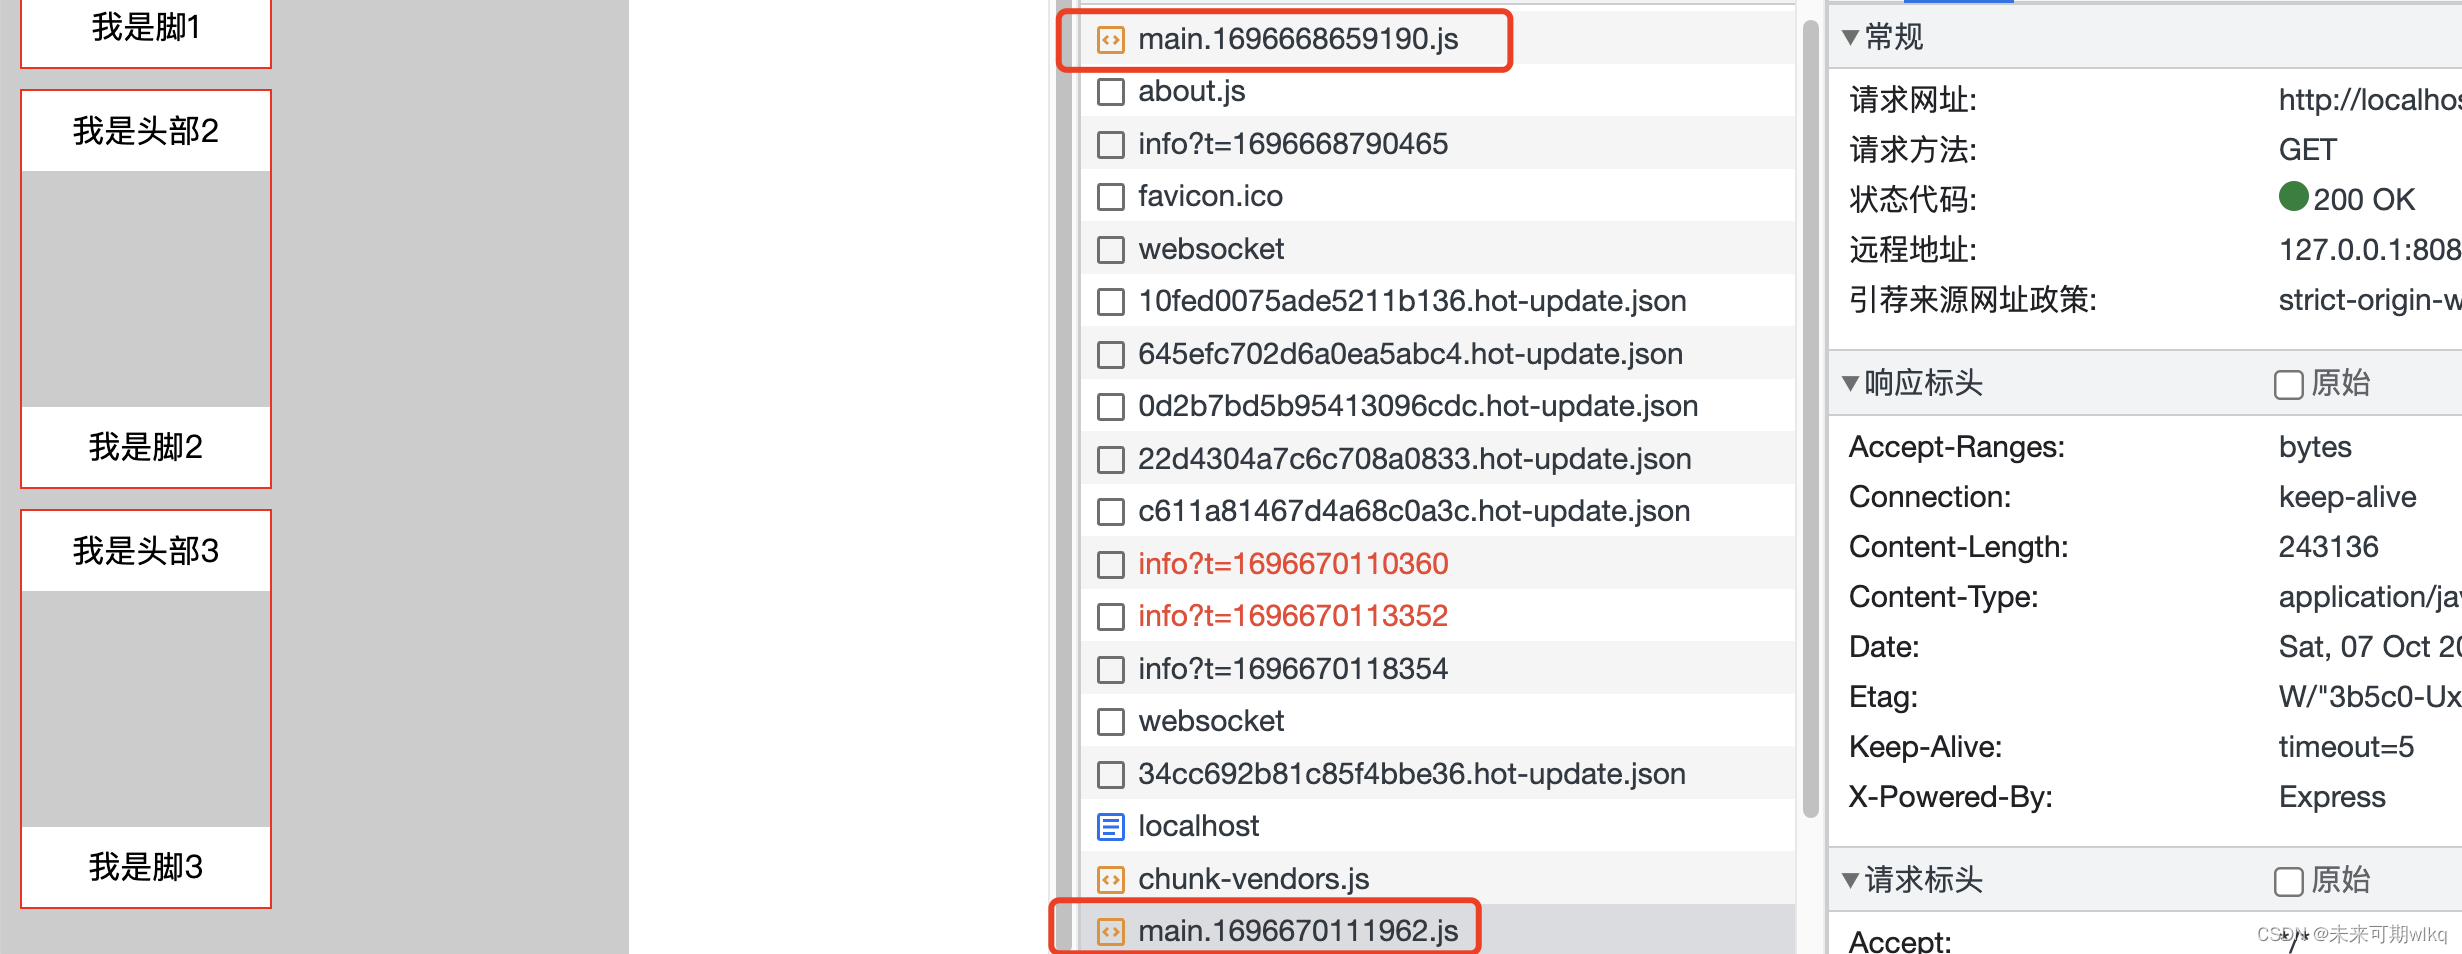Viewport: 2462px width, 954px height.
Task: Click icon beside 645efc702d6a0ea5abc4.hot-update.json
Action: pyautogui.click(x=1111, y=355)
